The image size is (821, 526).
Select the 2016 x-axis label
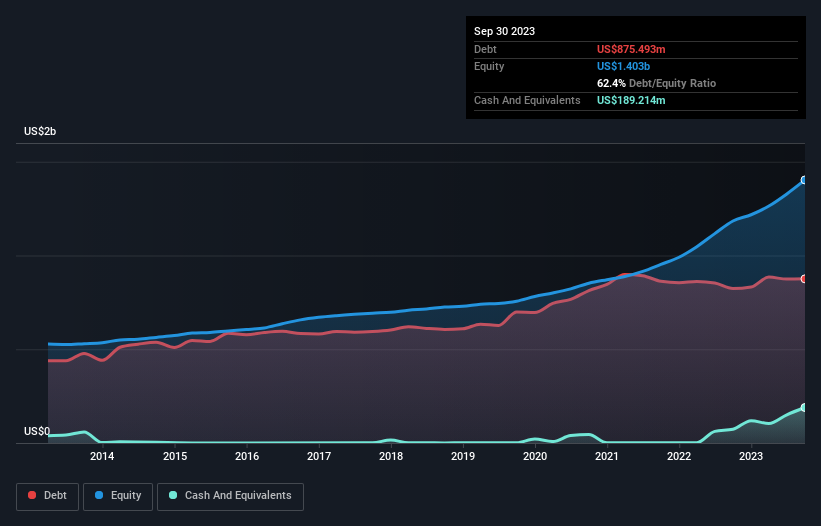point(247,456)
